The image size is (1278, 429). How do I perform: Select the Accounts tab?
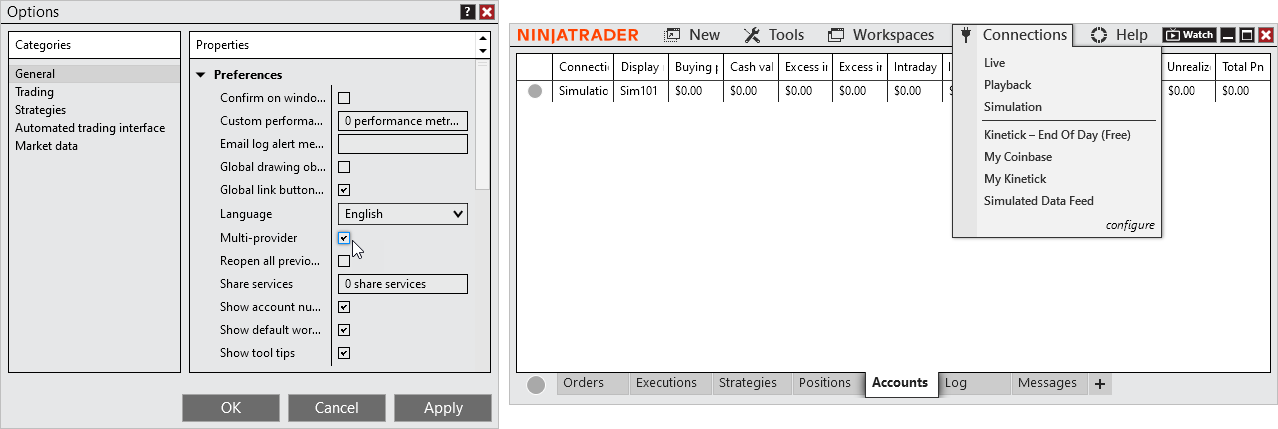coord(901,383)
